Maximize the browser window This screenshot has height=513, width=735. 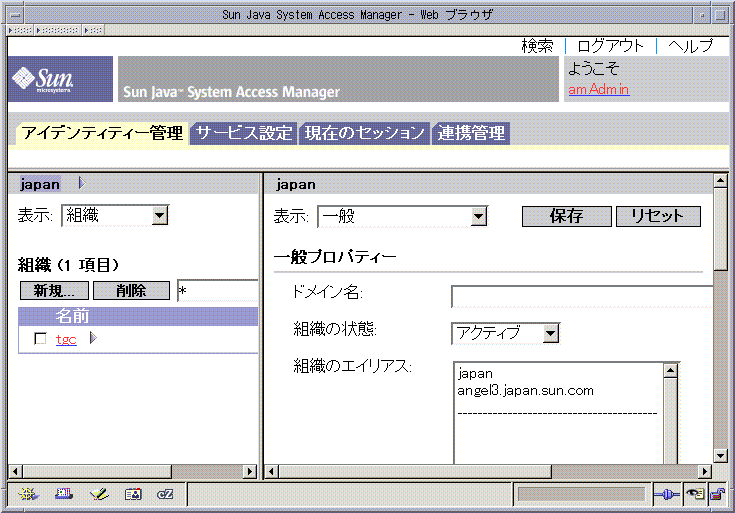[720, 15]
